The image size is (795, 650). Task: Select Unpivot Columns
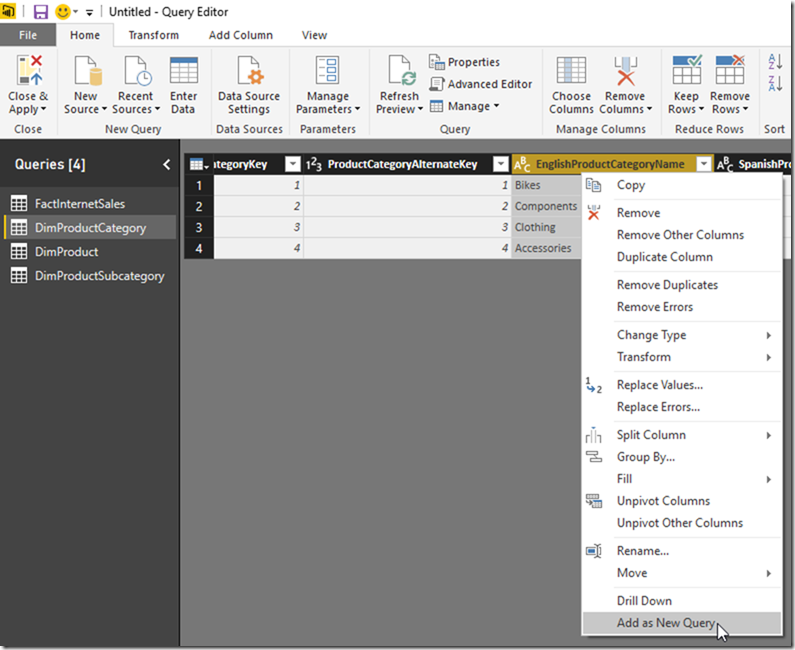(x=682, y=501)
